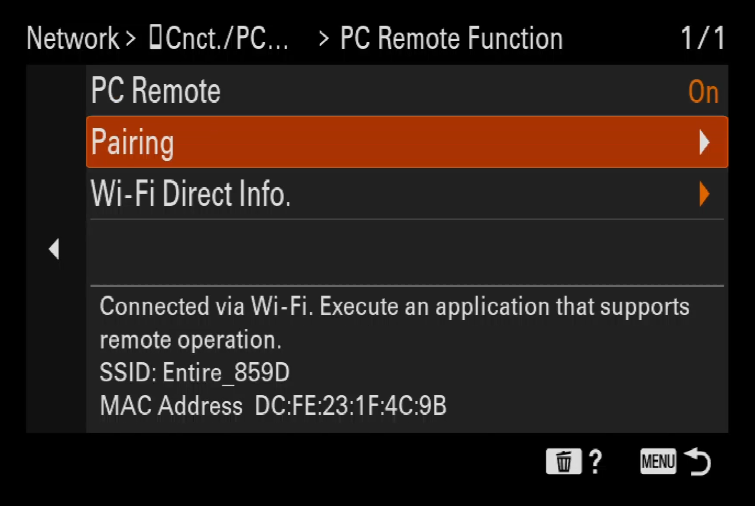Click the Connected via Wi-Fi message
Viewport: 755px width, 506px height.
[x=394, y=323]
